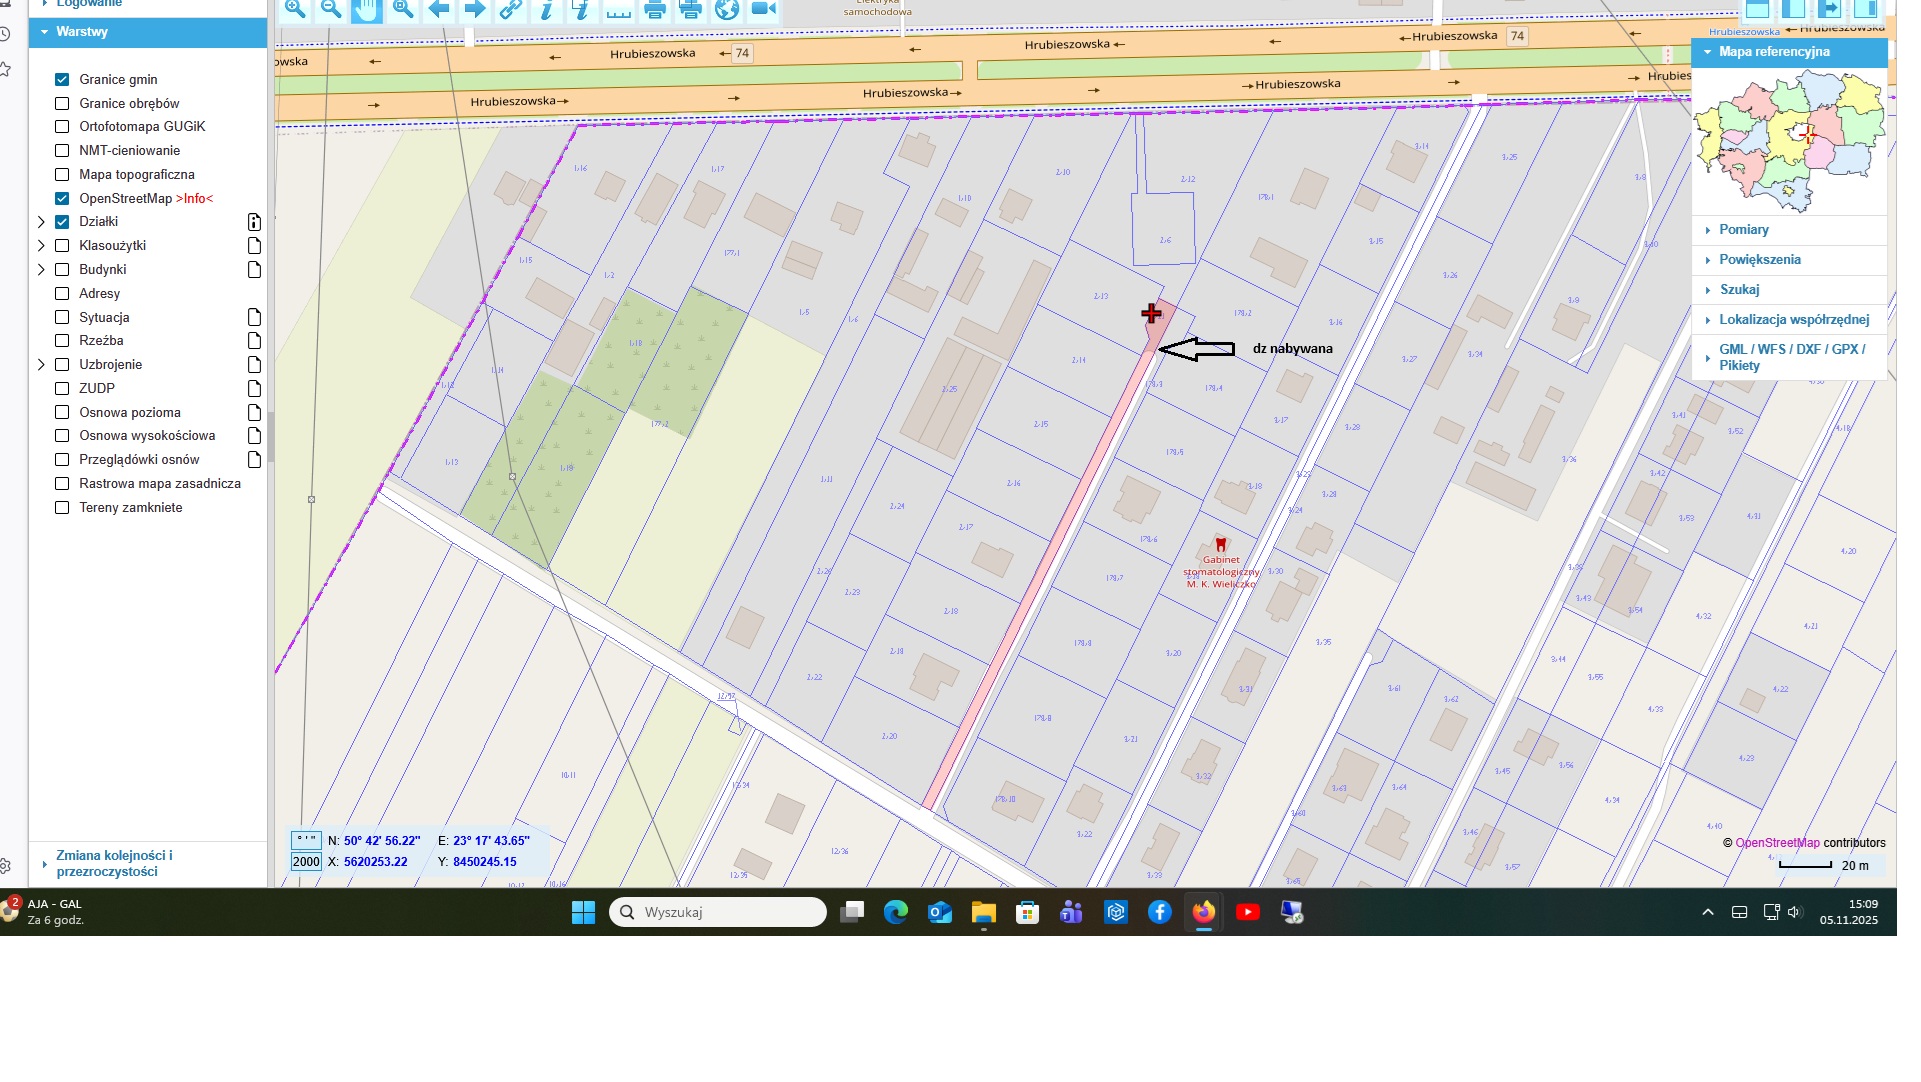Click the globe icon in toolbar

(727, 10)
